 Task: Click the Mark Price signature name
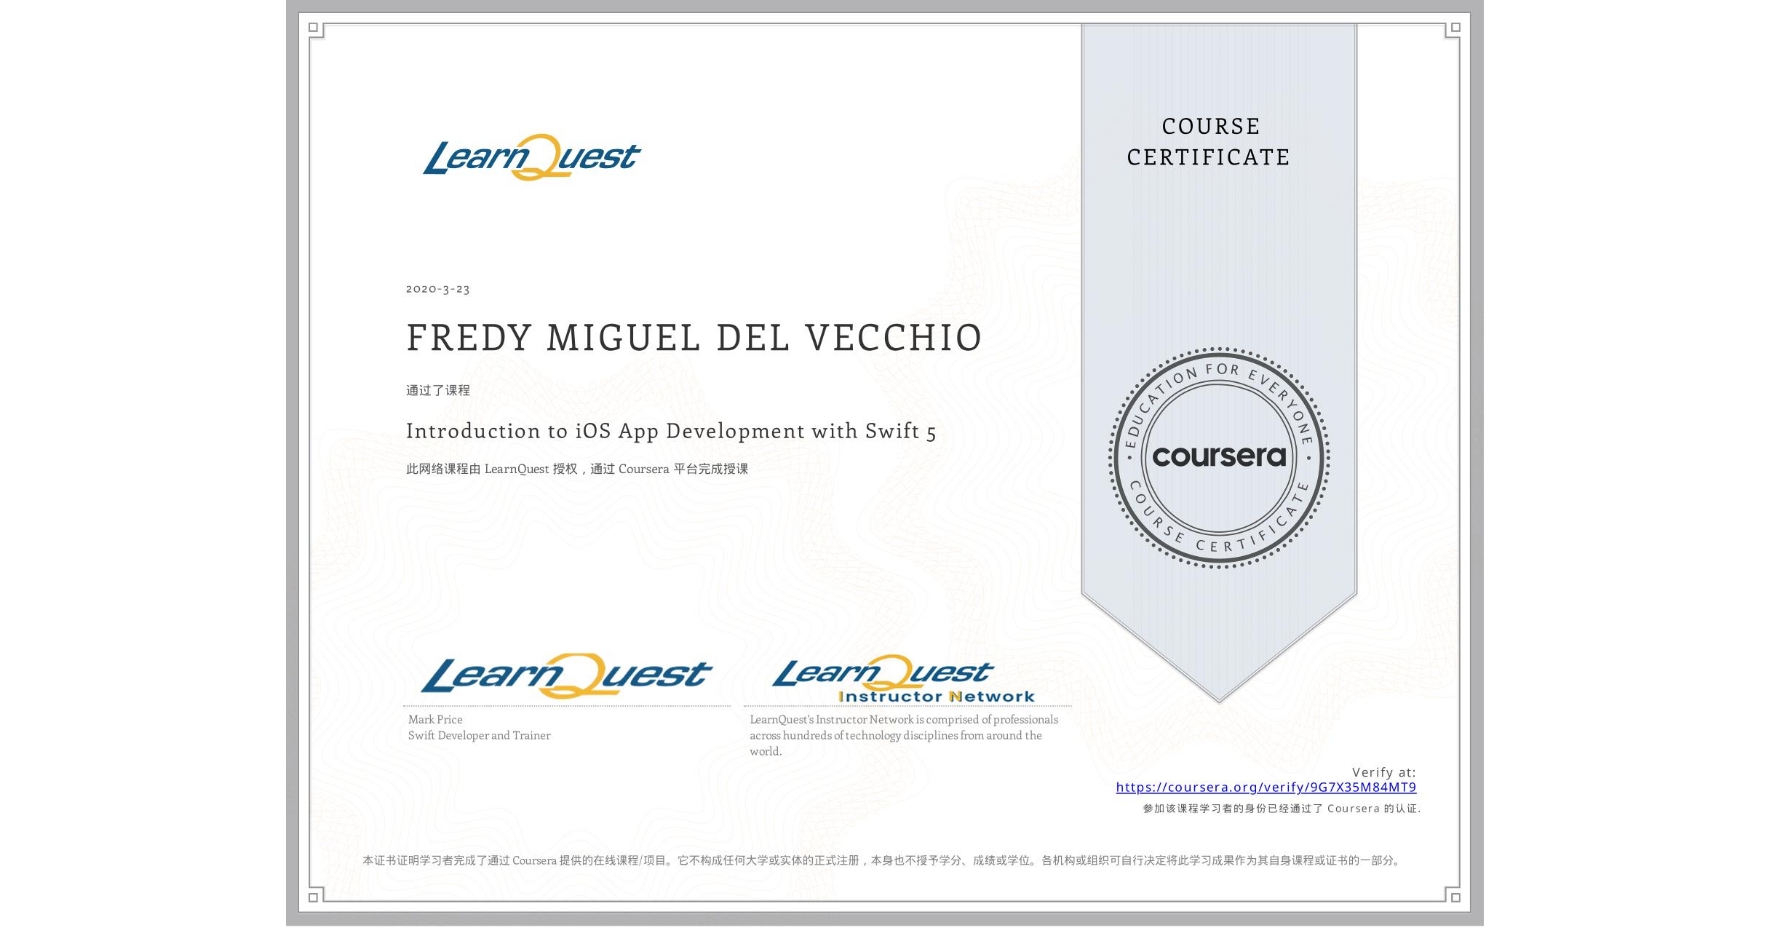click(435, 719)
